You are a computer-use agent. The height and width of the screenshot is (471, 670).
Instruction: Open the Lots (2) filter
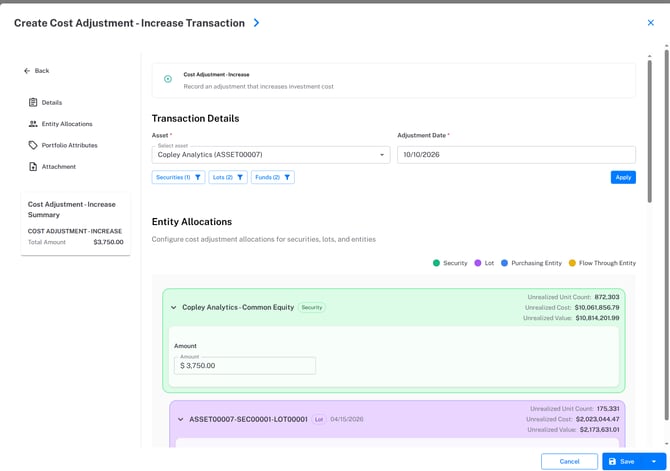point(228,177)
